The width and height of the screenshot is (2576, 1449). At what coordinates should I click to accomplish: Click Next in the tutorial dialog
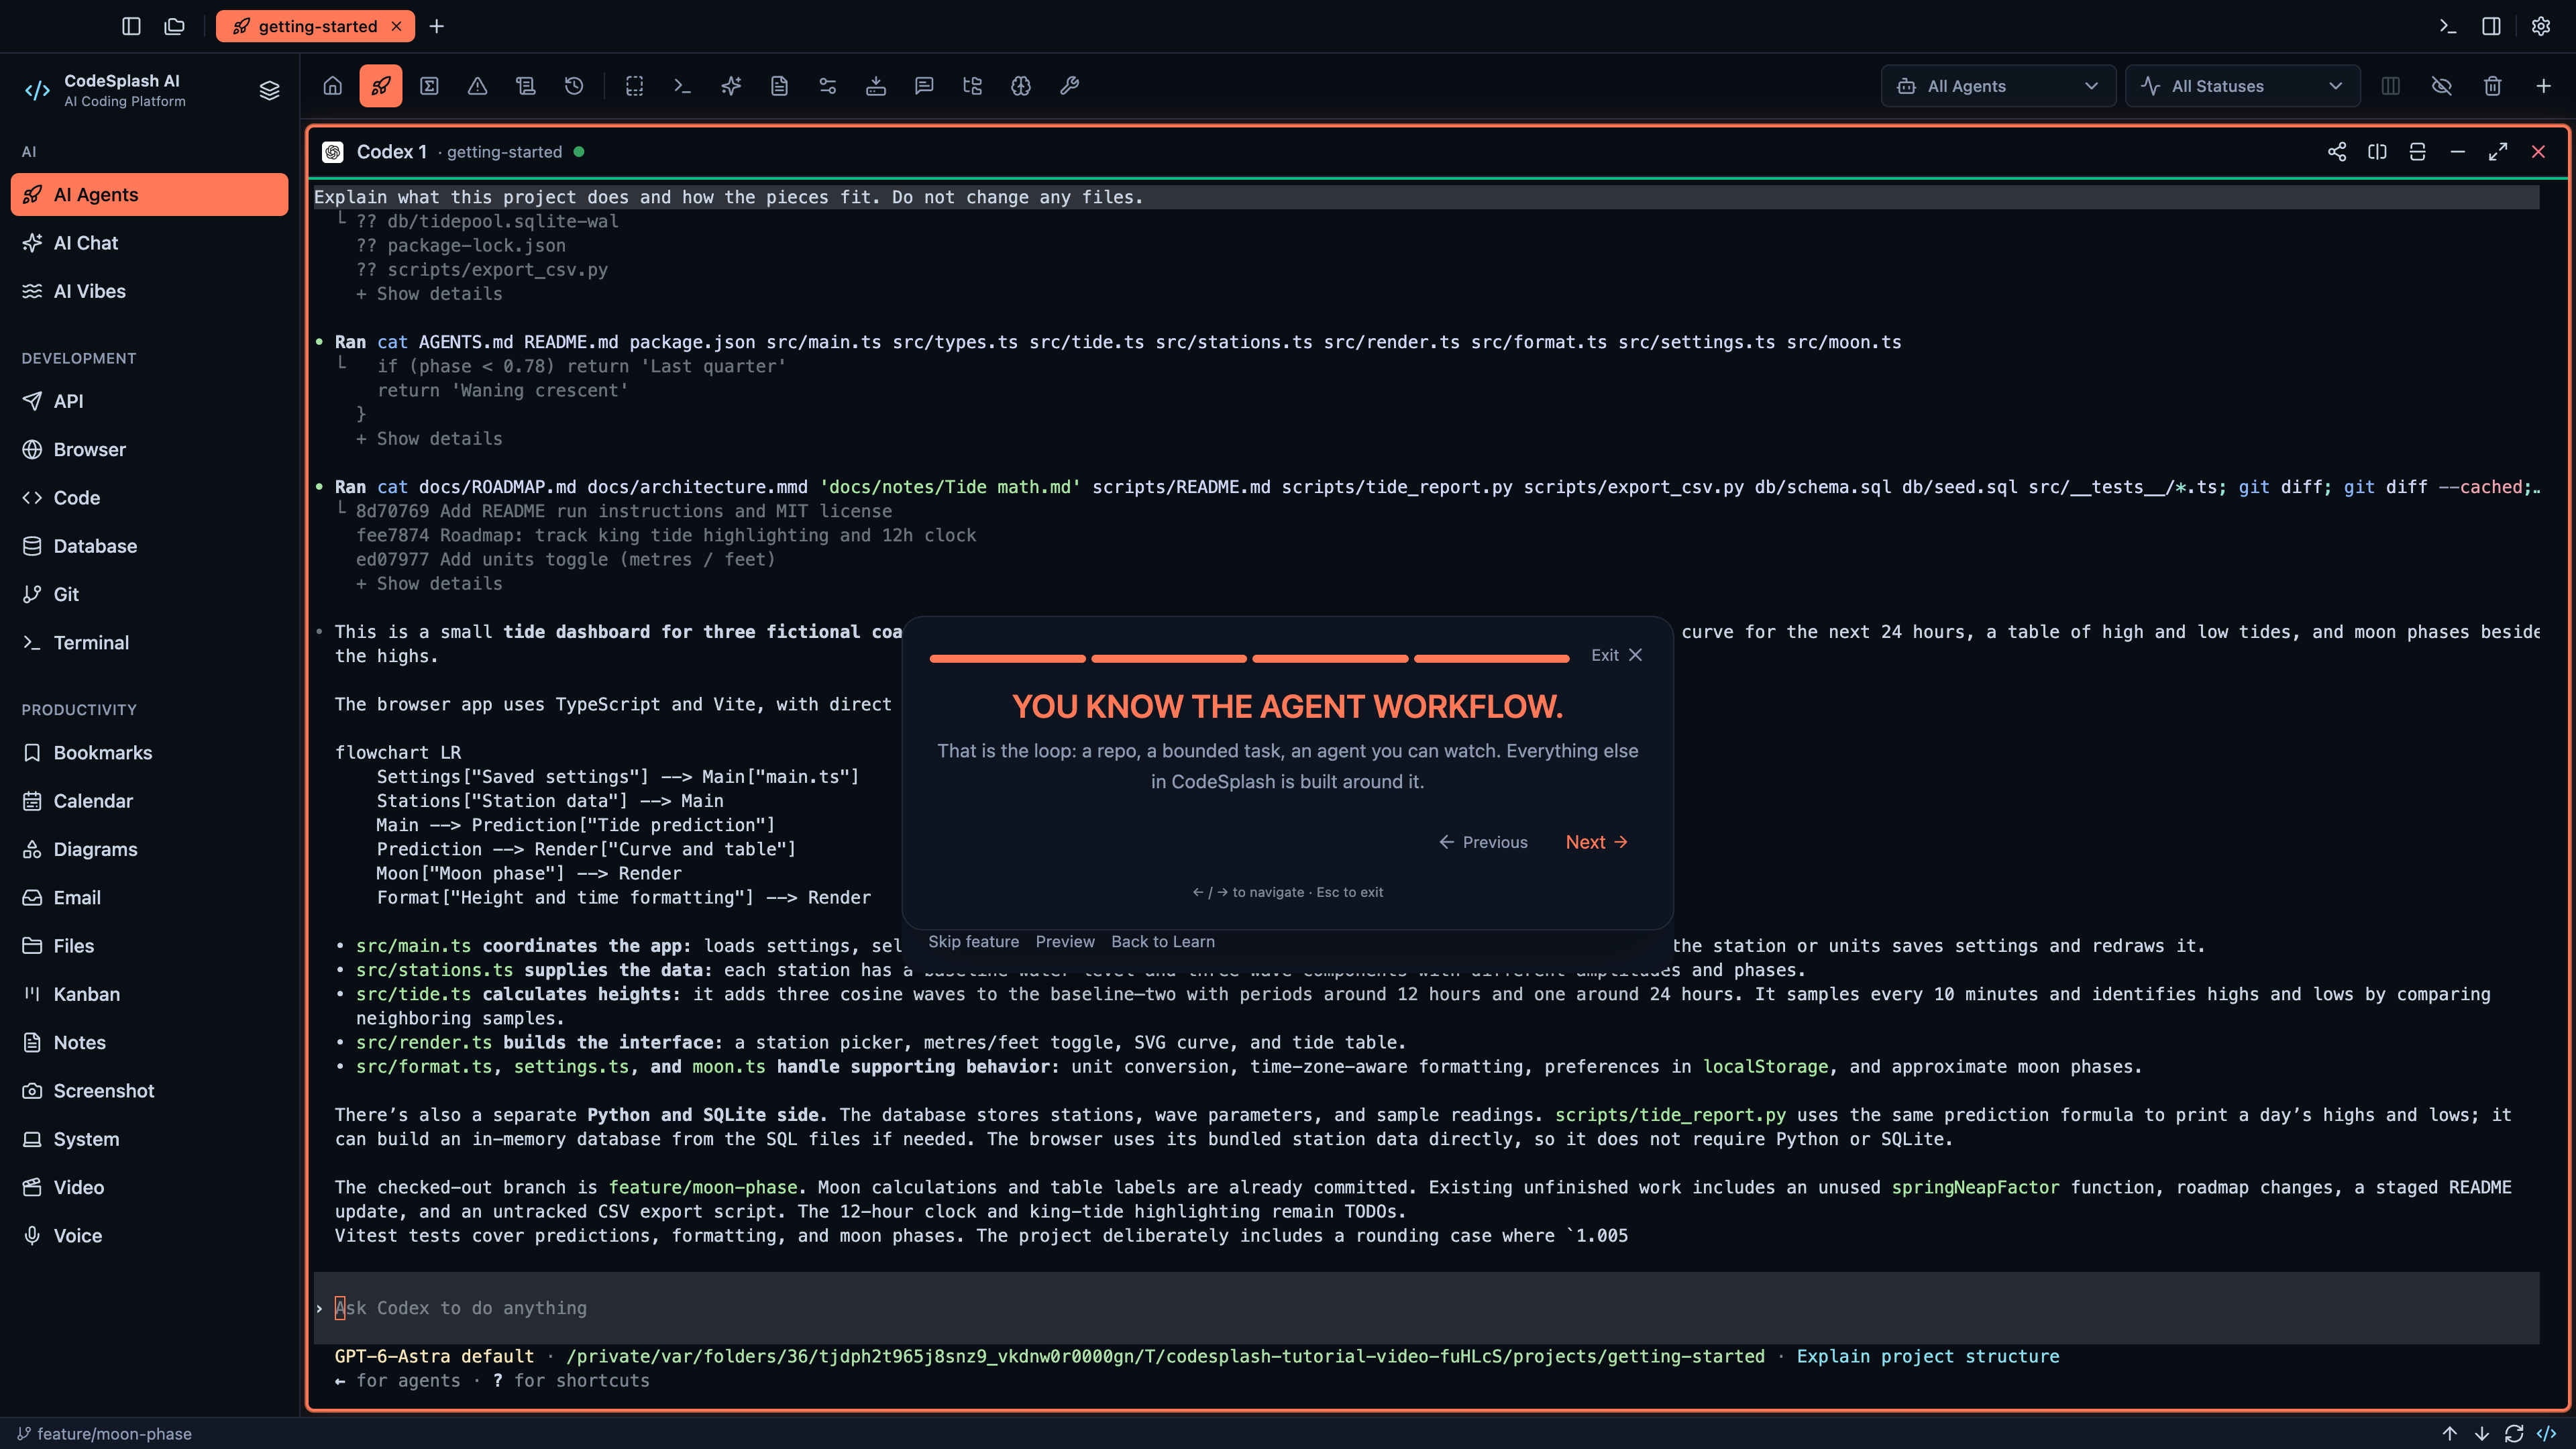[x=1597, y=842]
